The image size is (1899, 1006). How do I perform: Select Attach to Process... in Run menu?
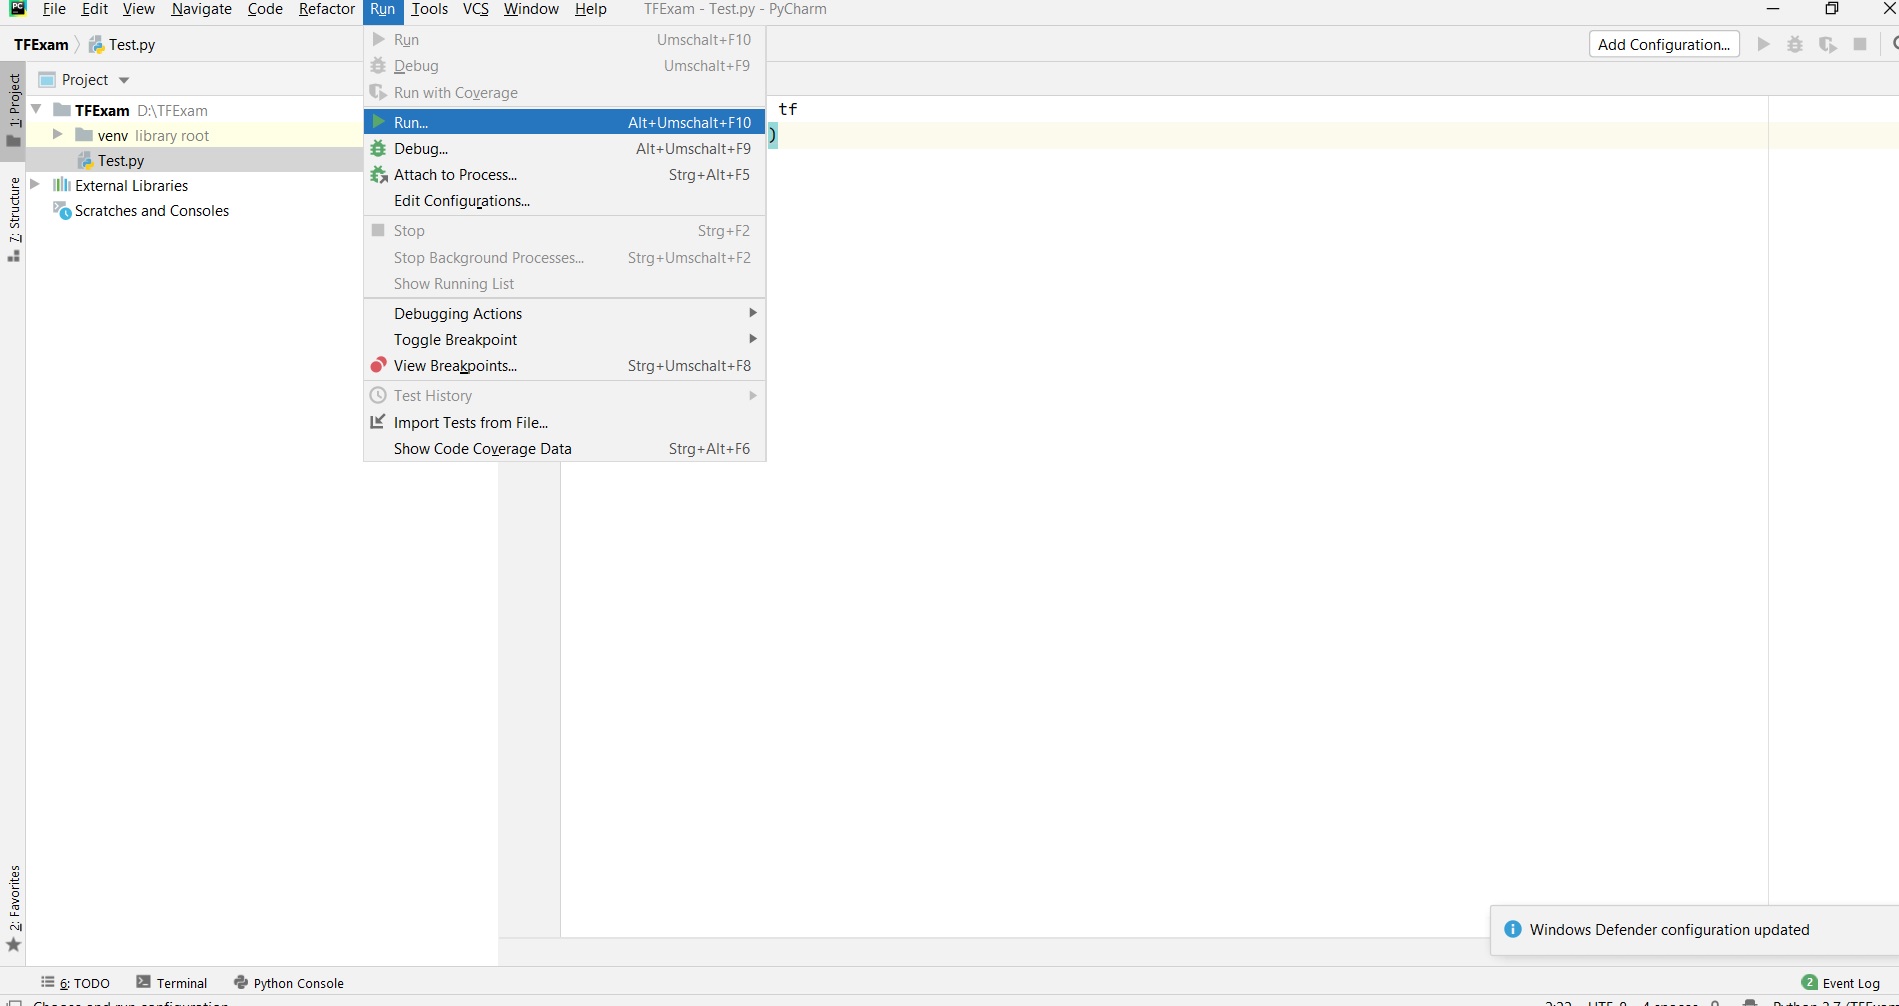pos(564,174)
